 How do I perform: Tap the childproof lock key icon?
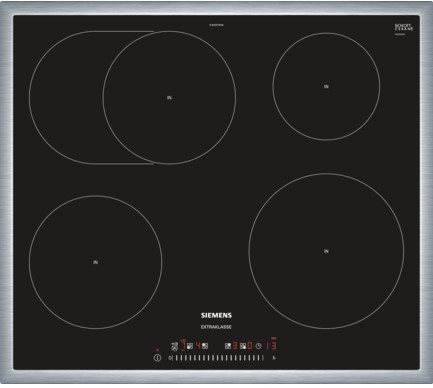[174, 347]
